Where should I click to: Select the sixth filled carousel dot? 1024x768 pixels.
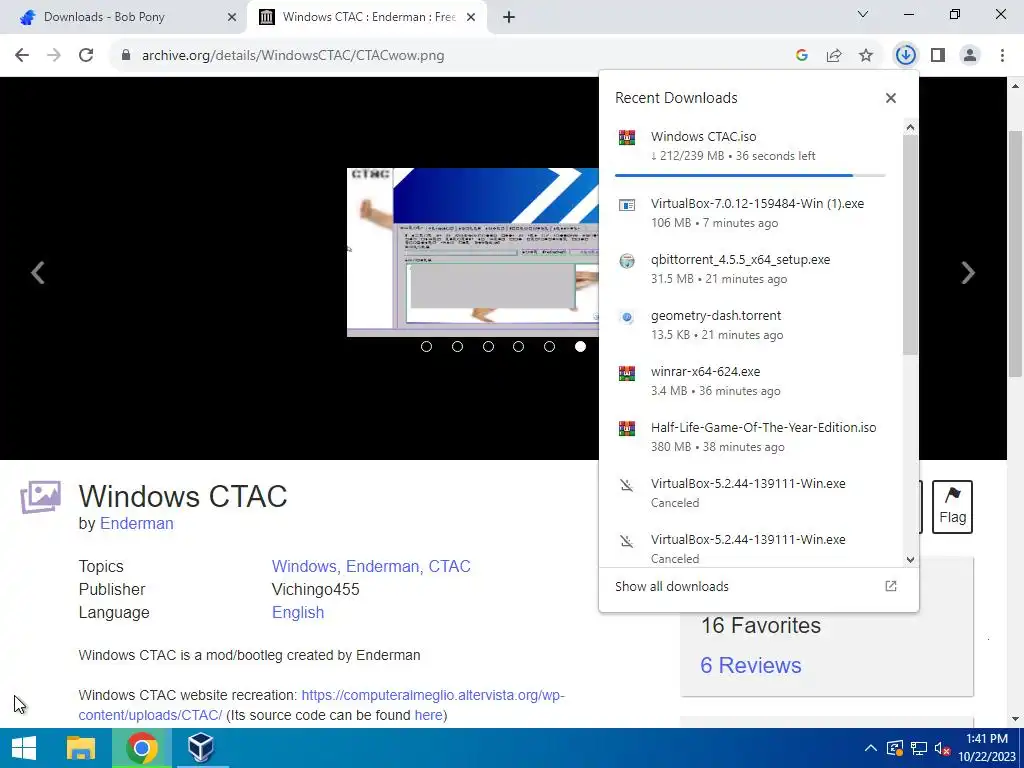pyautogui.click(x=580, y=347)
